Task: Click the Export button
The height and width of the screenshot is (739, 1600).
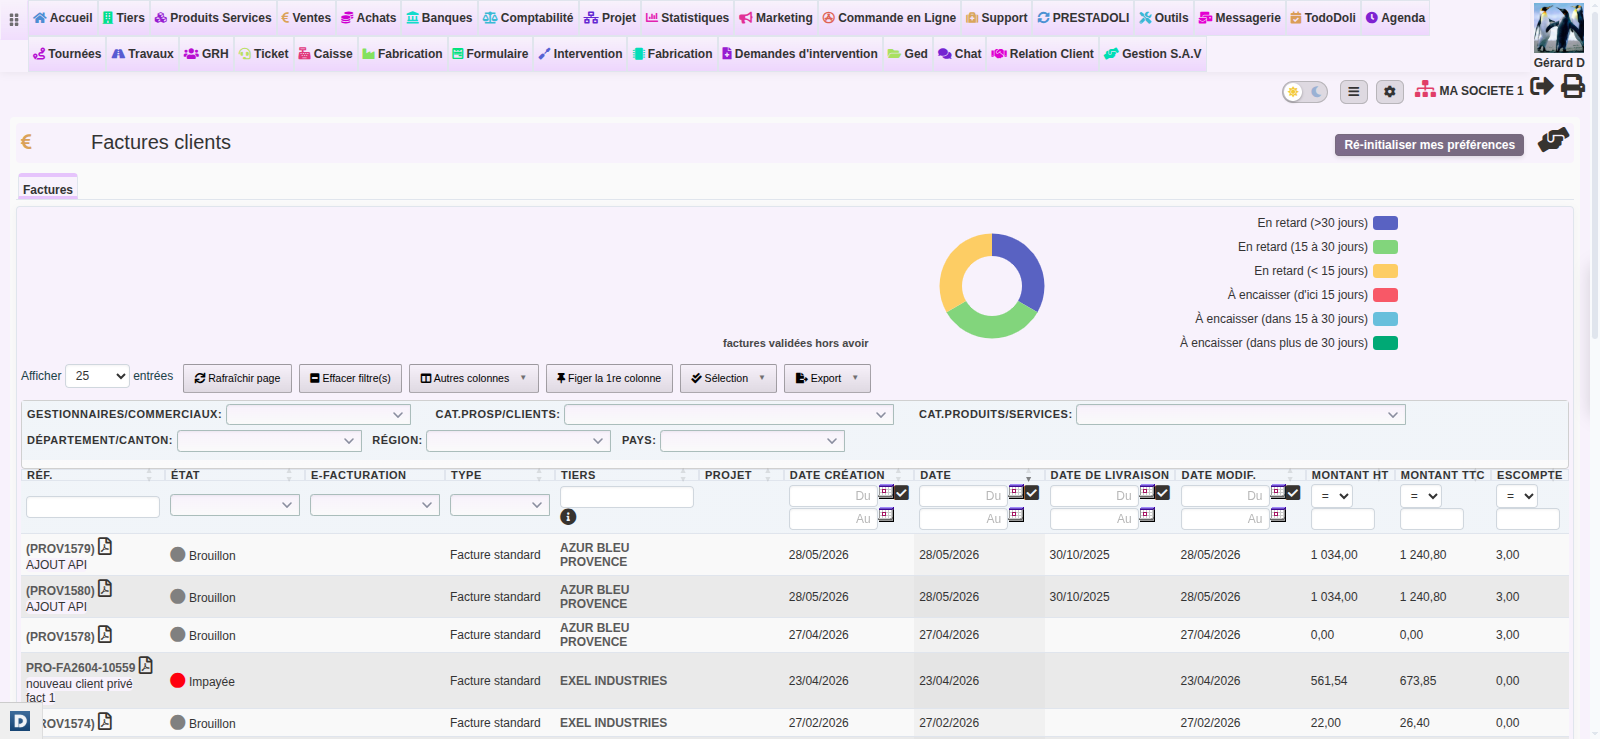Action: (x=827, y=378)
